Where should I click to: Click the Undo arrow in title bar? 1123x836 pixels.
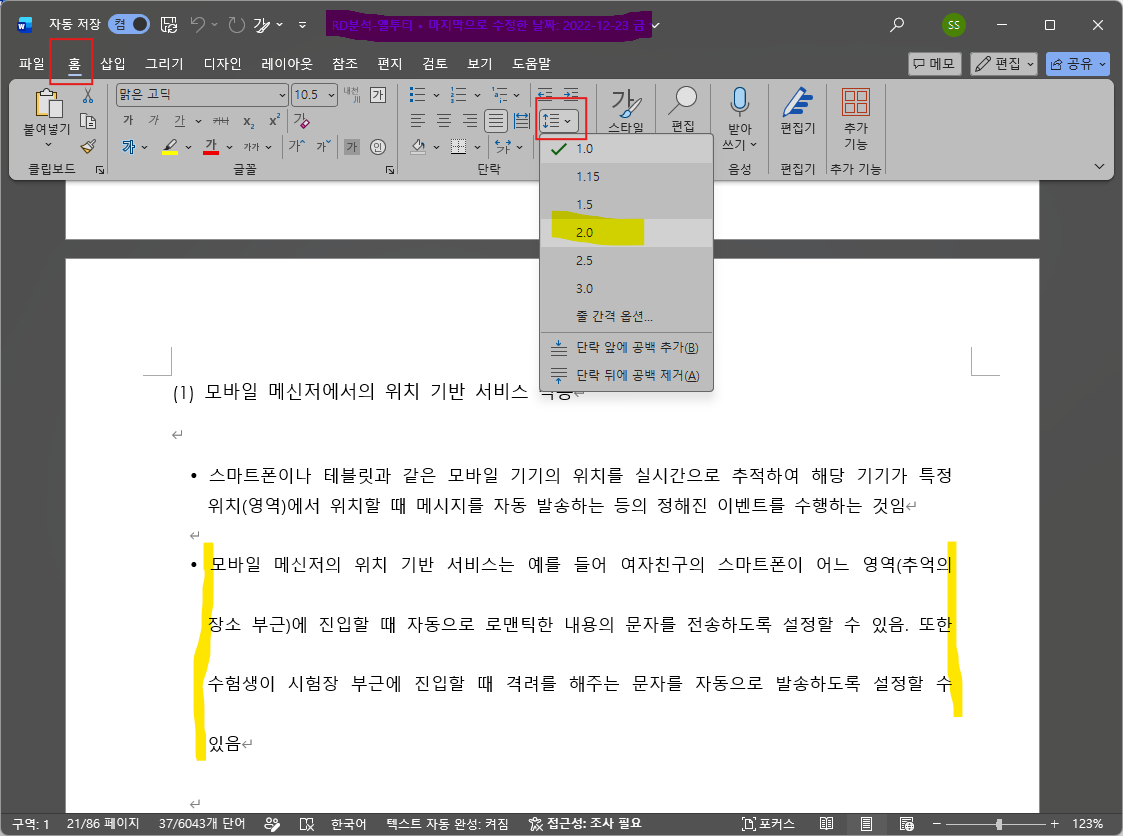point(197,25)
